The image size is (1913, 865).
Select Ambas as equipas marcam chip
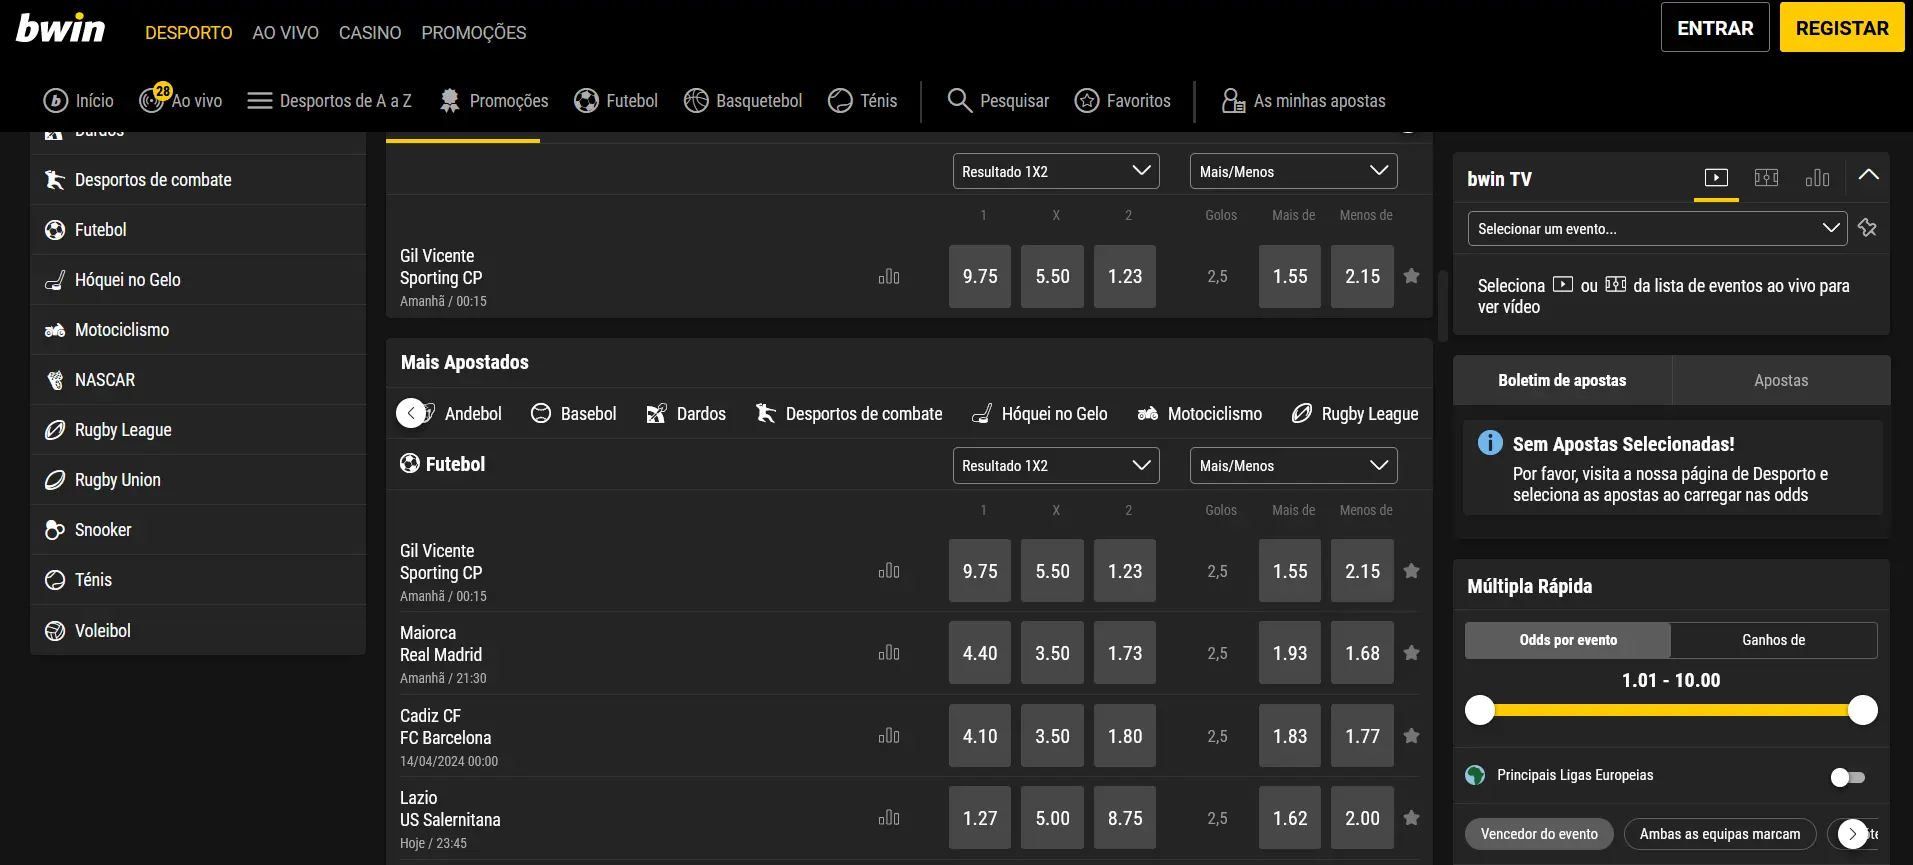(1720, 834)
